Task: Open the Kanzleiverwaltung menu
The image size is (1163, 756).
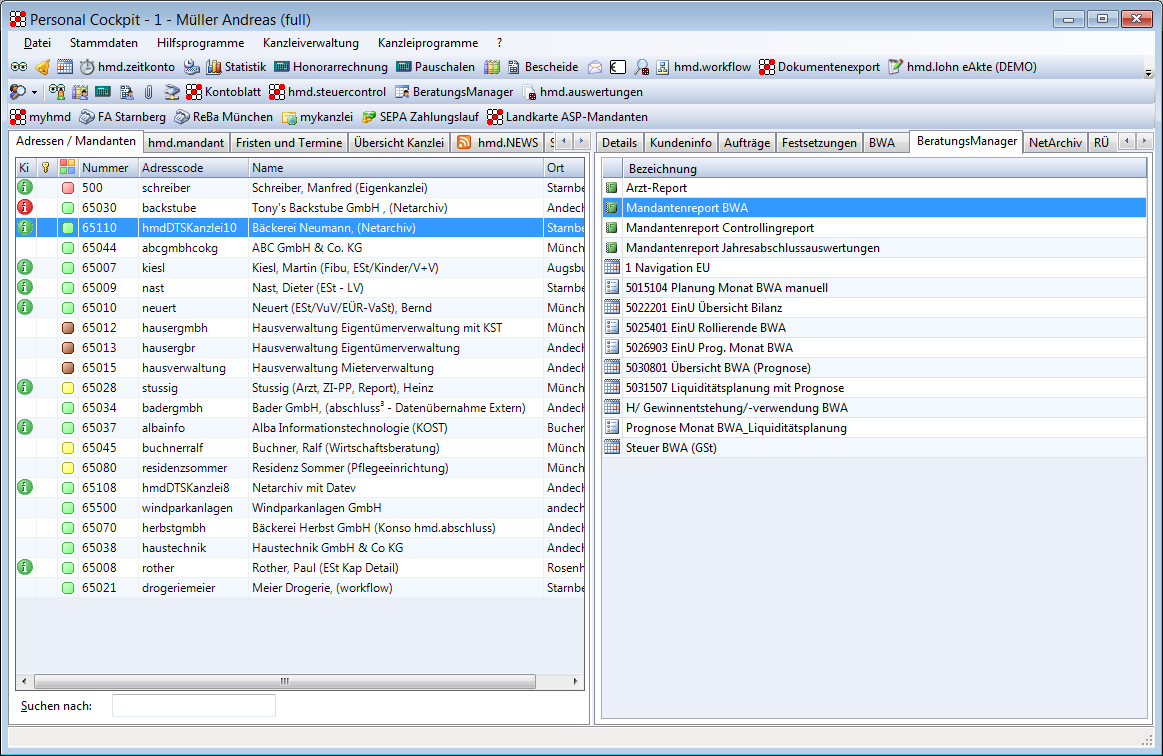Action: [310, 43]
